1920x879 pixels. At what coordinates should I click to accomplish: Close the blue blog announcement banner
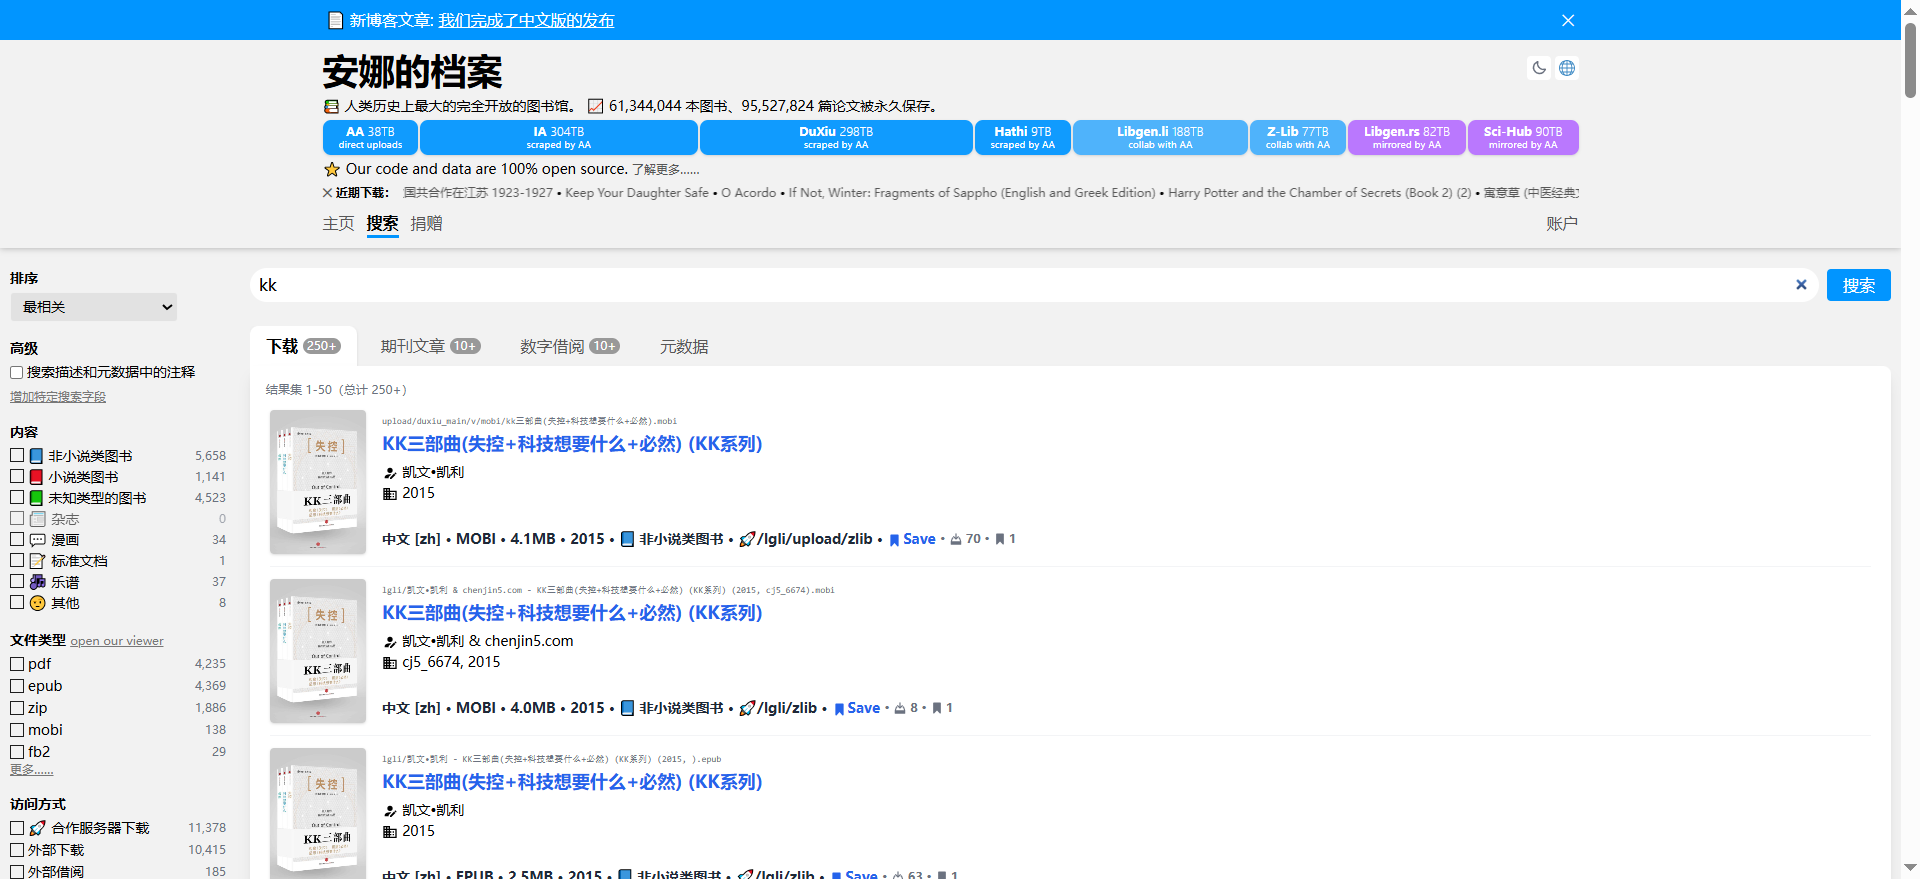click(x=1567, y=20)
